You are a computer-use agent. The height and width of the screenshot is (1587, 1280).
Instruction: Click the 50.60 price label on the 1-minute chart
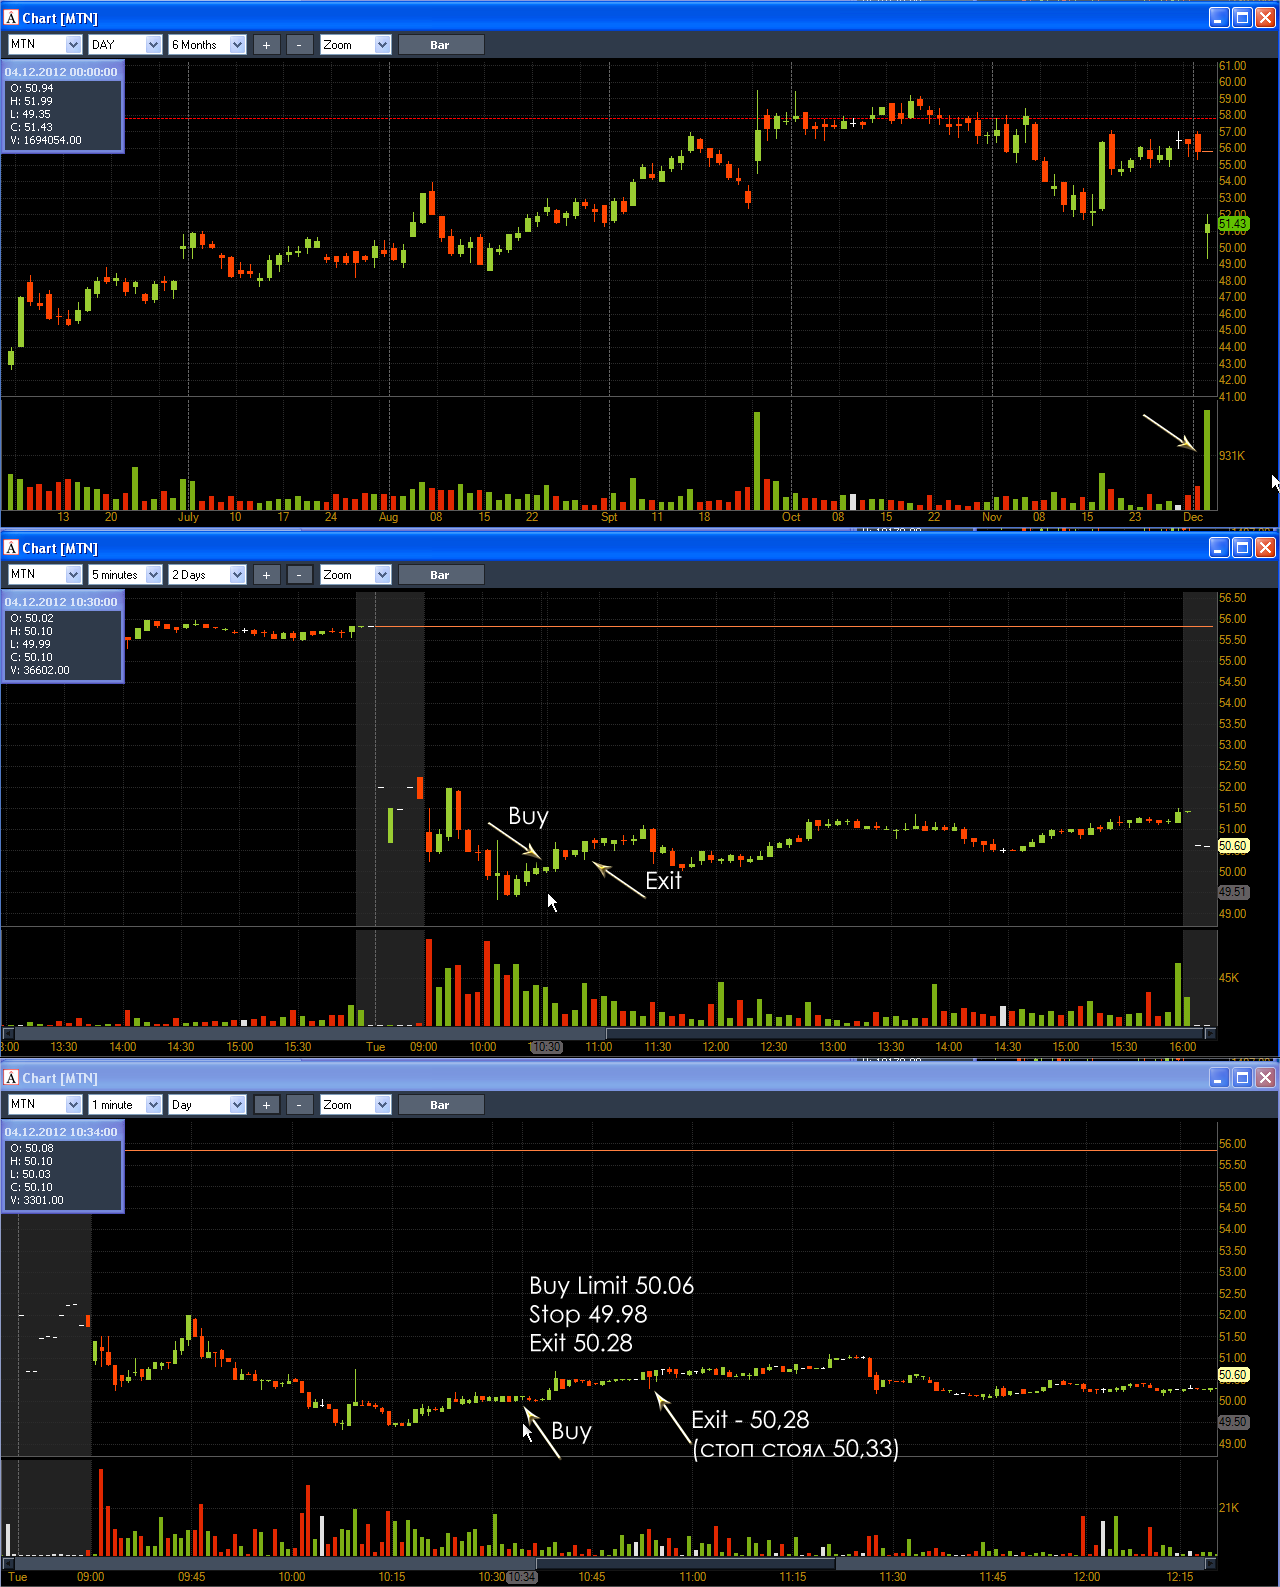coord(1233,1375)
